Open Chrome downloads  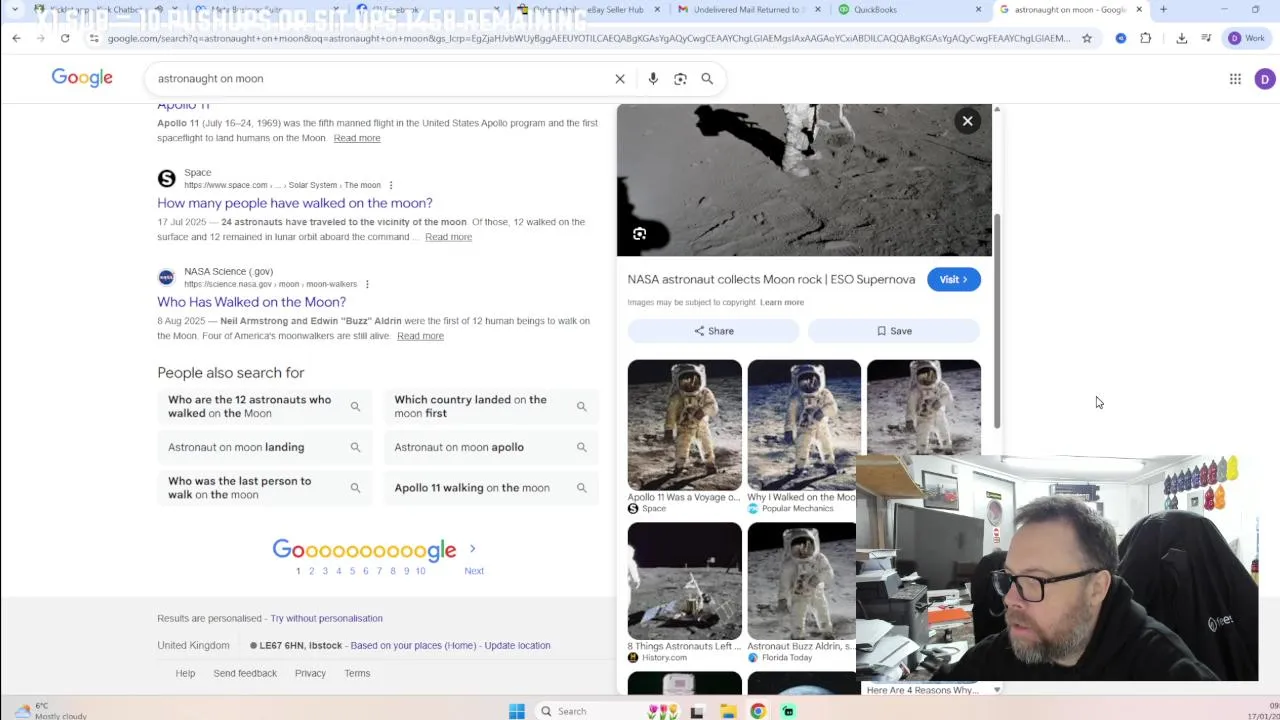pyautogui.click(x=1182, y=38)
